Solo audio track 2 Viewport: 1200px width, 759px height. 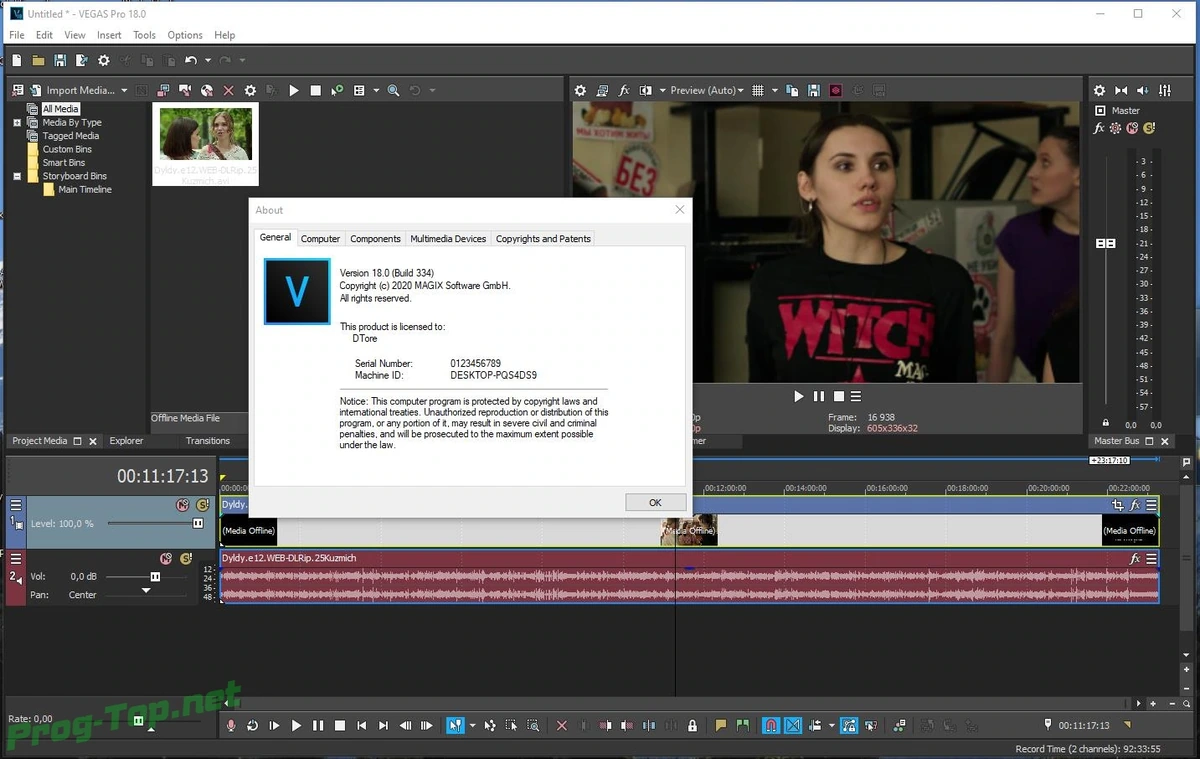(x=185, y=558)
